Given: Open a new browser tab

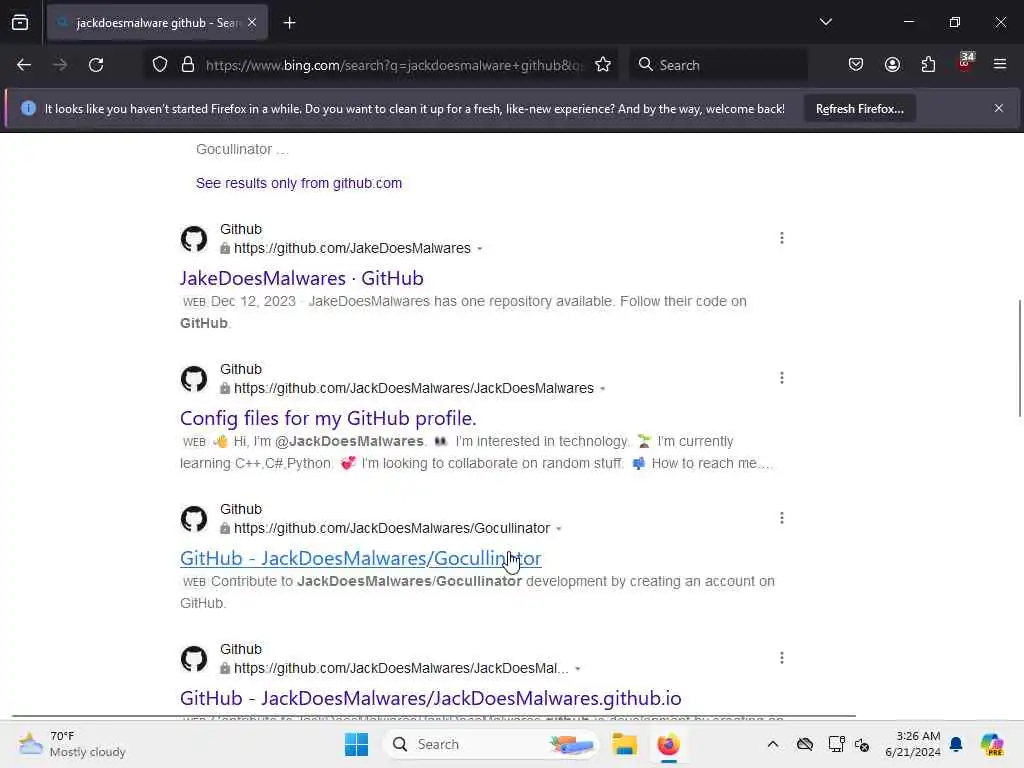Looking at the screenshot, I should tap(289, 23).
